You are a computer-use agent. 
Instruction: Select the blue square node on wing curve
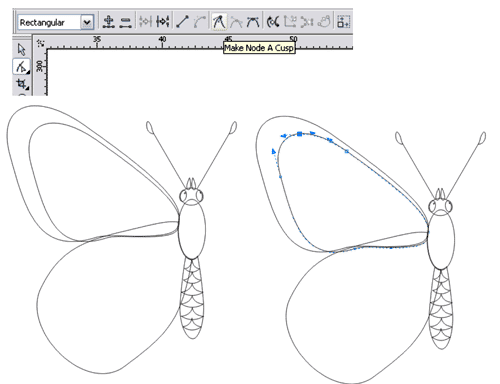pos(300,134)
